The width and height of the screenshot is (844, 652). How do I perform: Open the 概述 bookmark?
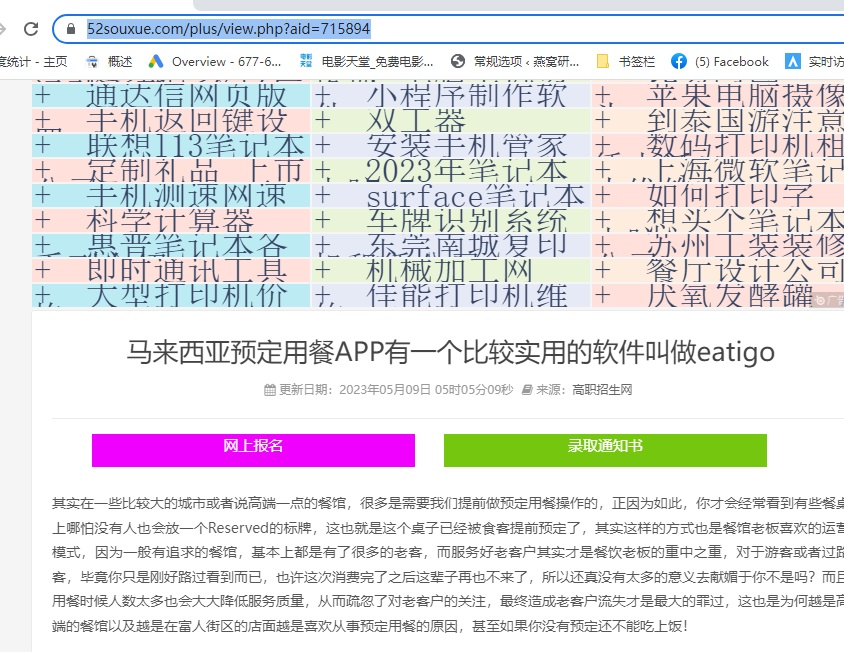109,62
